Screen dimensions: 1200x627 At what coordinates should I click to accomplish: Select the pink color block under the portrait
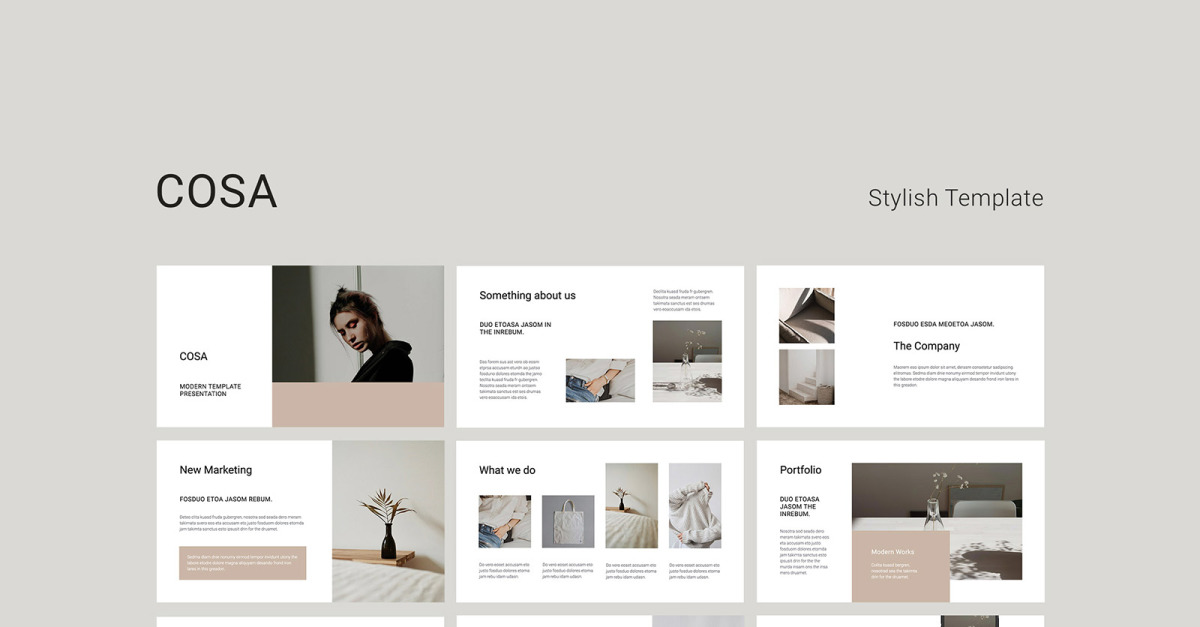pyautogui.click(x=358, y=404)
